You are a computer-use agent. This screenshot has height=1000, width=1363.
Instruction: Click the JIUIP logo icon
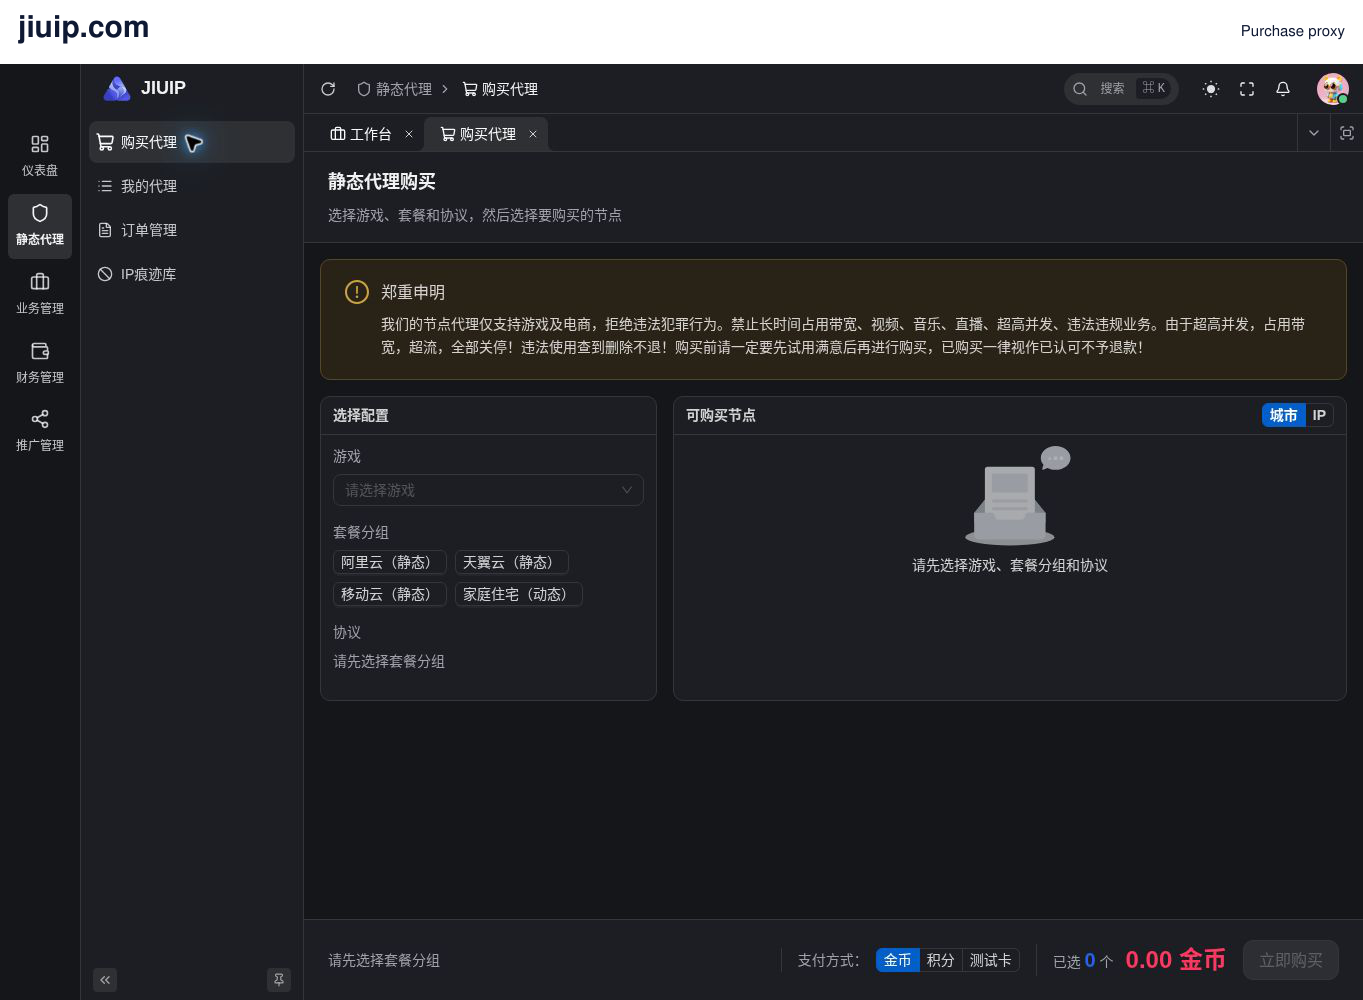117,89
